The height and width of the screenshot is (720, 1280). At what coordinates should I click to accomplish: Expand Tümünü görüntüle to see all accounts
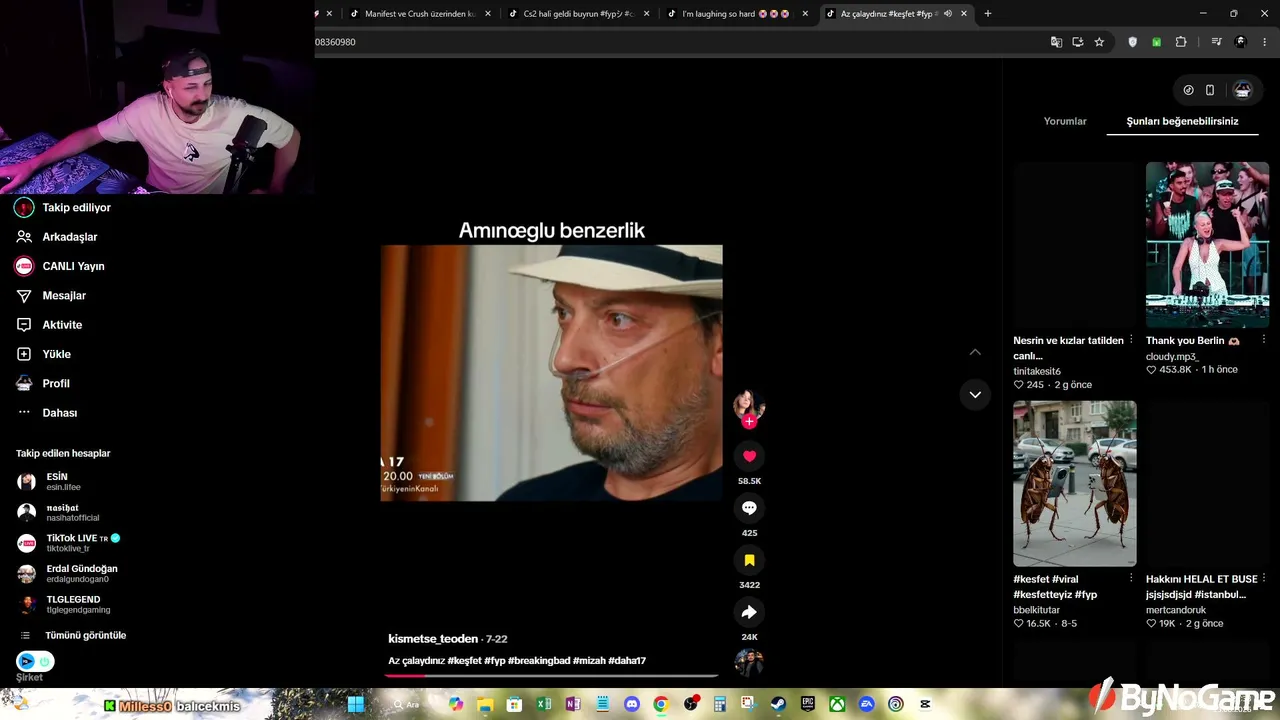(x=73, y=635)
